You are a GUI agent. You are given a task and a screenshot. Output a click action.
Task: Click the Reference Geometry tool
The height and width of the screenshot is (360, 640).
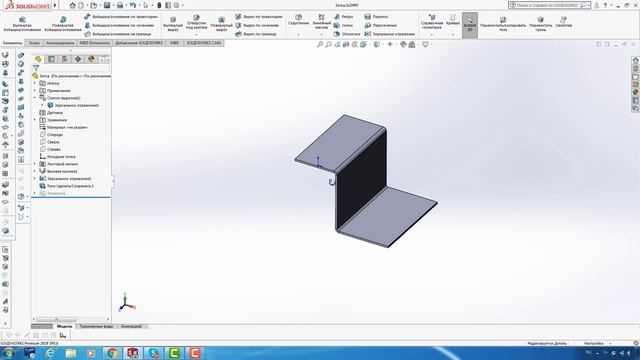click(432, 22)
